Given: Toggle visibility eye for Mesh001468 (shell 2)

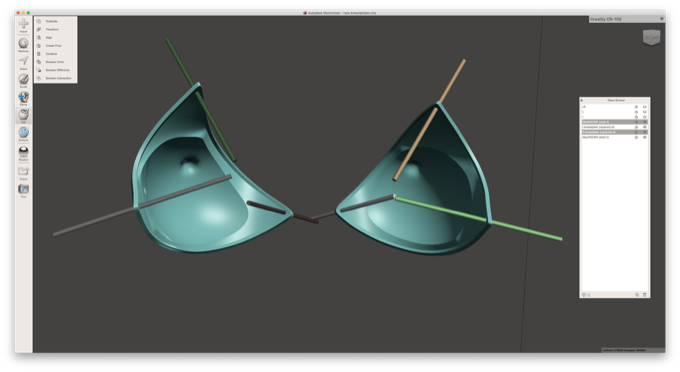Looking at the screenshot, I should coord(645,137).
